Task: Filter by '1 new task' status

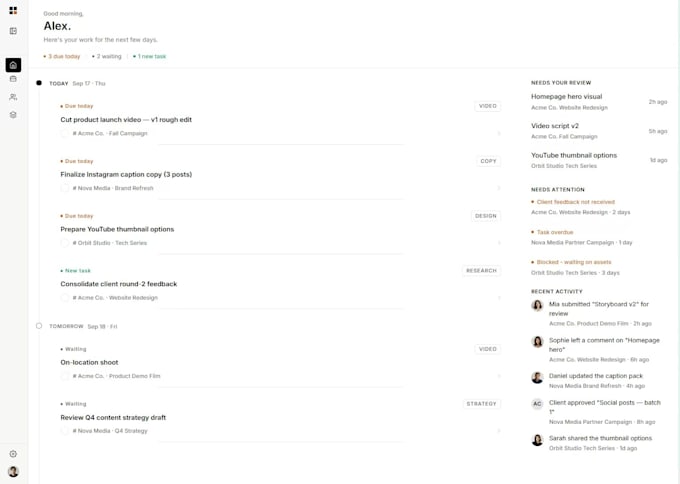Action: pos(150,56)
